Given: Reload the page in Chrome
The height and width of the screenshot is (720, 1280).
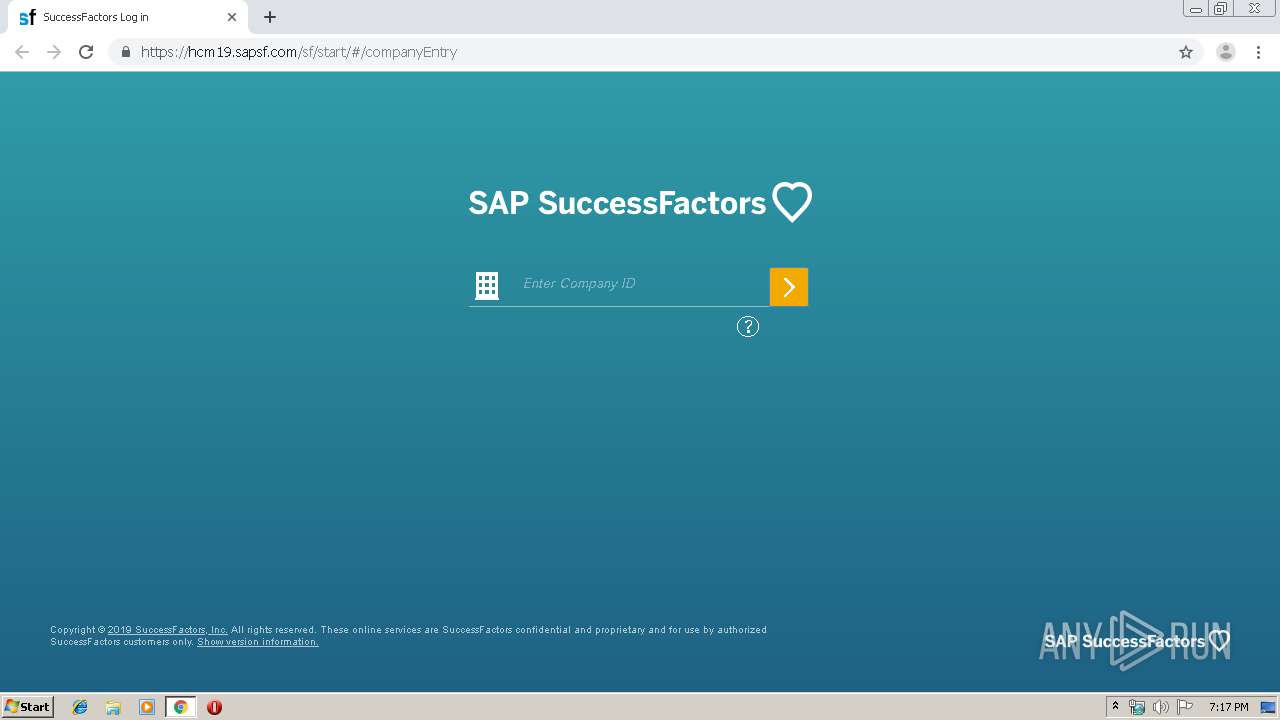Looking at the screenshot, I should (86, 52).
